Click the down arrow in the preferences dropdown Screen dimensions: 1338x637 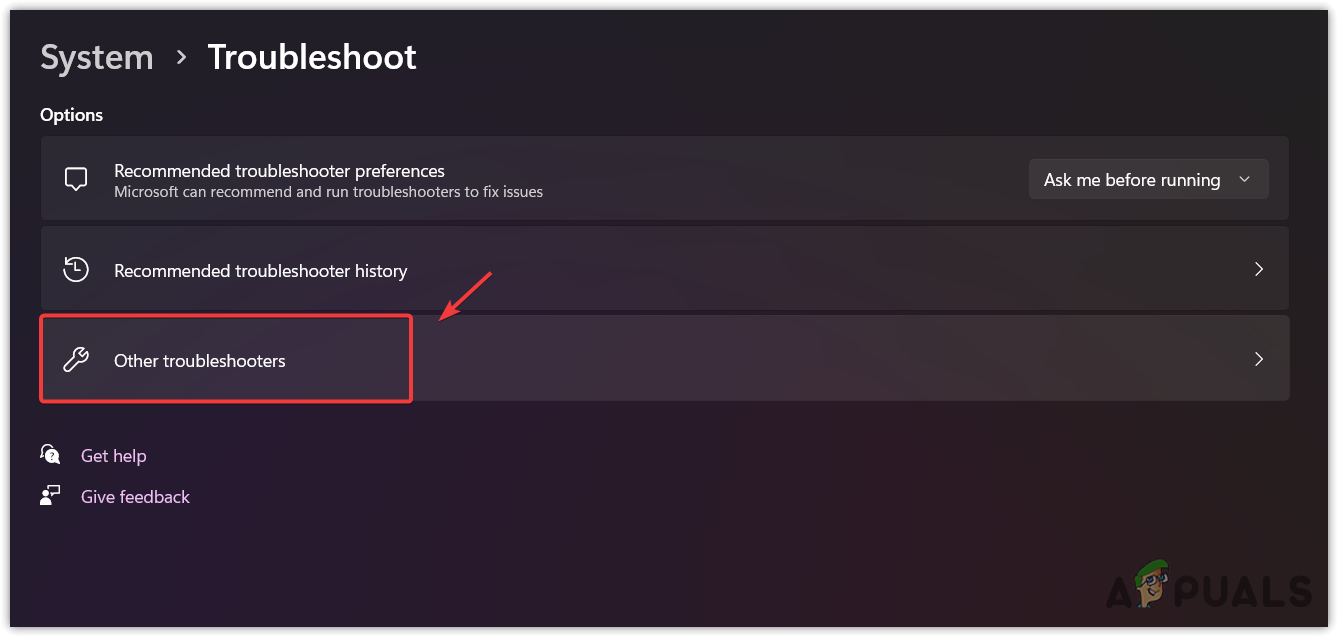coord(1244,180)
